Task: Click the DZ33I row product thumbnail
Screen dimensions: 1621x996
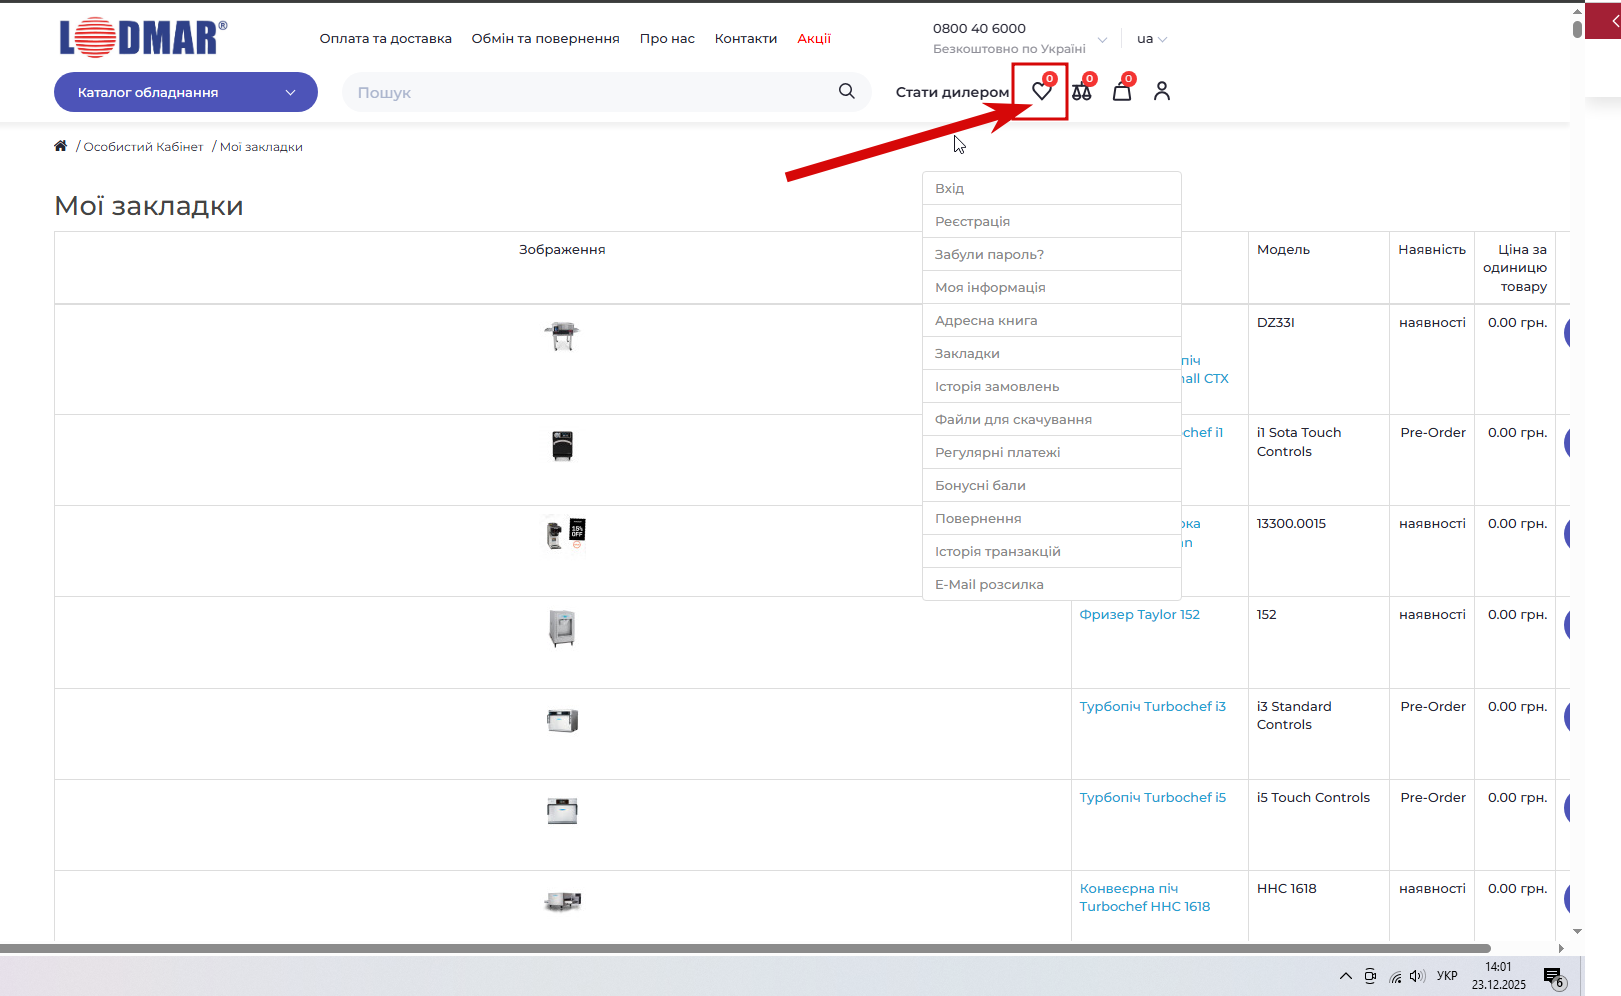Action: [562, 336]
